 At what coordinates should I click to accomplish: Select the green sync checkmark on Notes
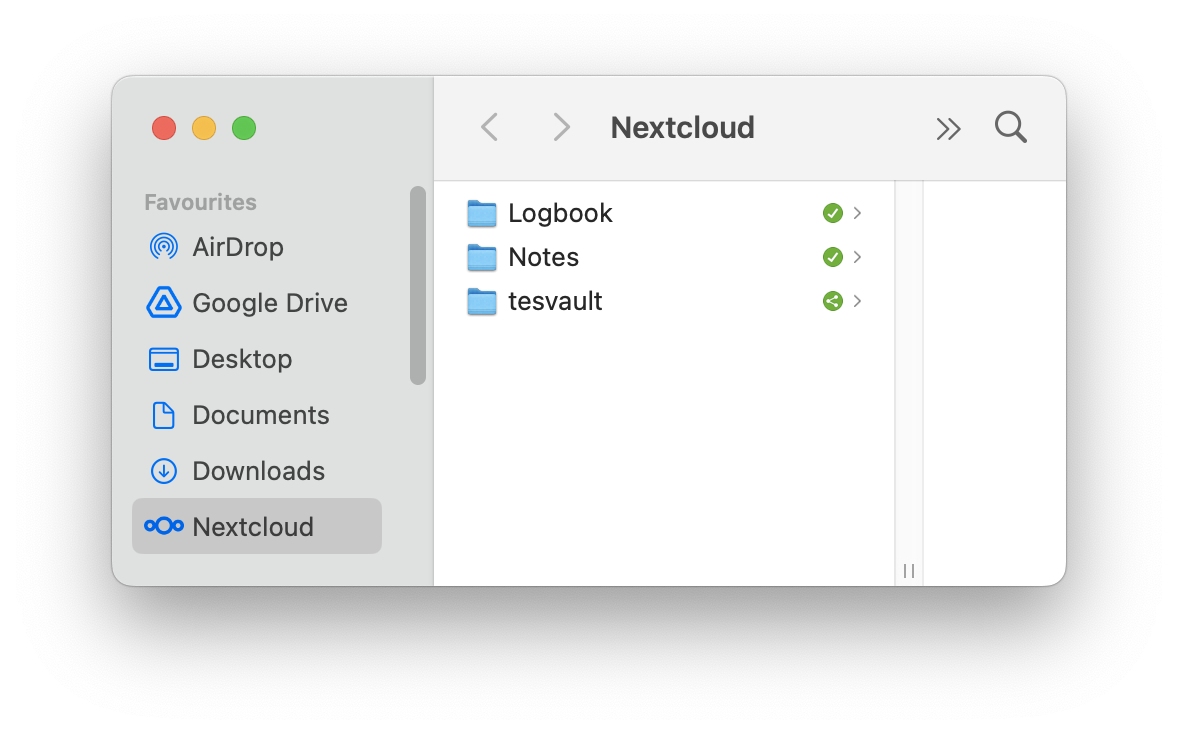click(x=832, y=257)
